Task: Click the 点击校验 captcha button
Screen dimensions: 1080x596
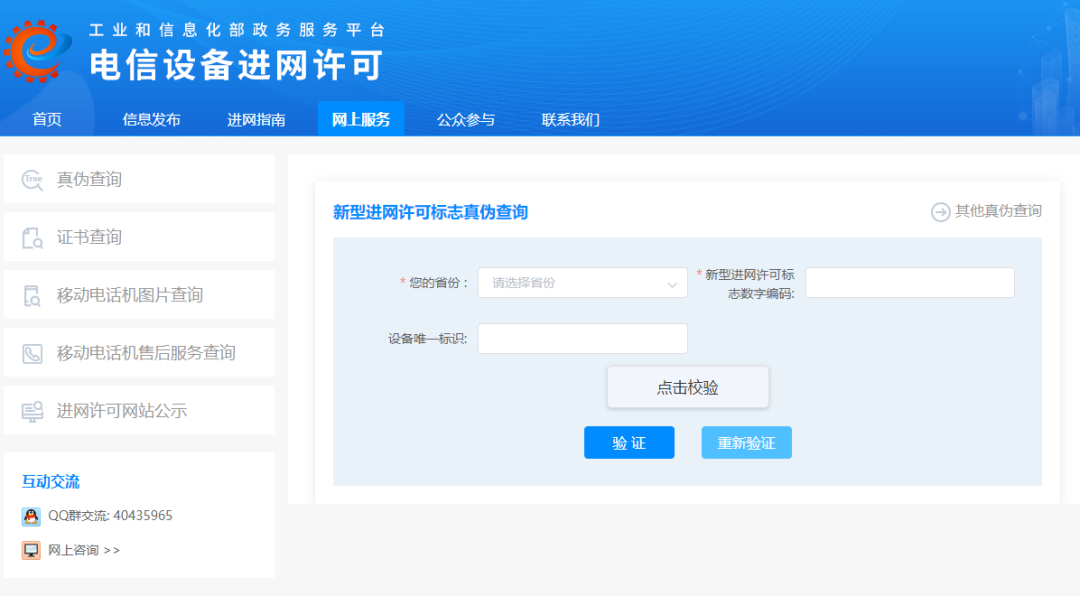Action: pyautogui.click(x=688, y=388)
